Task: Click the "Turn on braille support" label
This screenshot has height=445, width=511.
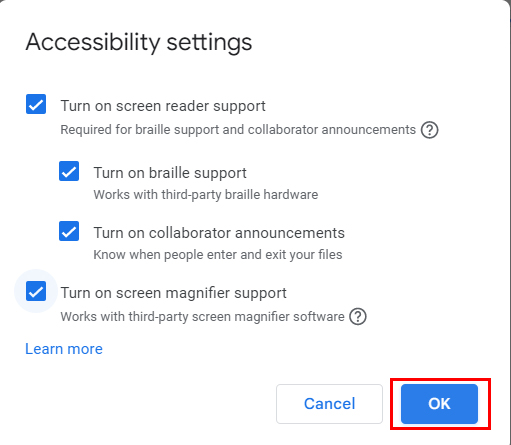Action: pyautogui.click(x=170, y=173)
